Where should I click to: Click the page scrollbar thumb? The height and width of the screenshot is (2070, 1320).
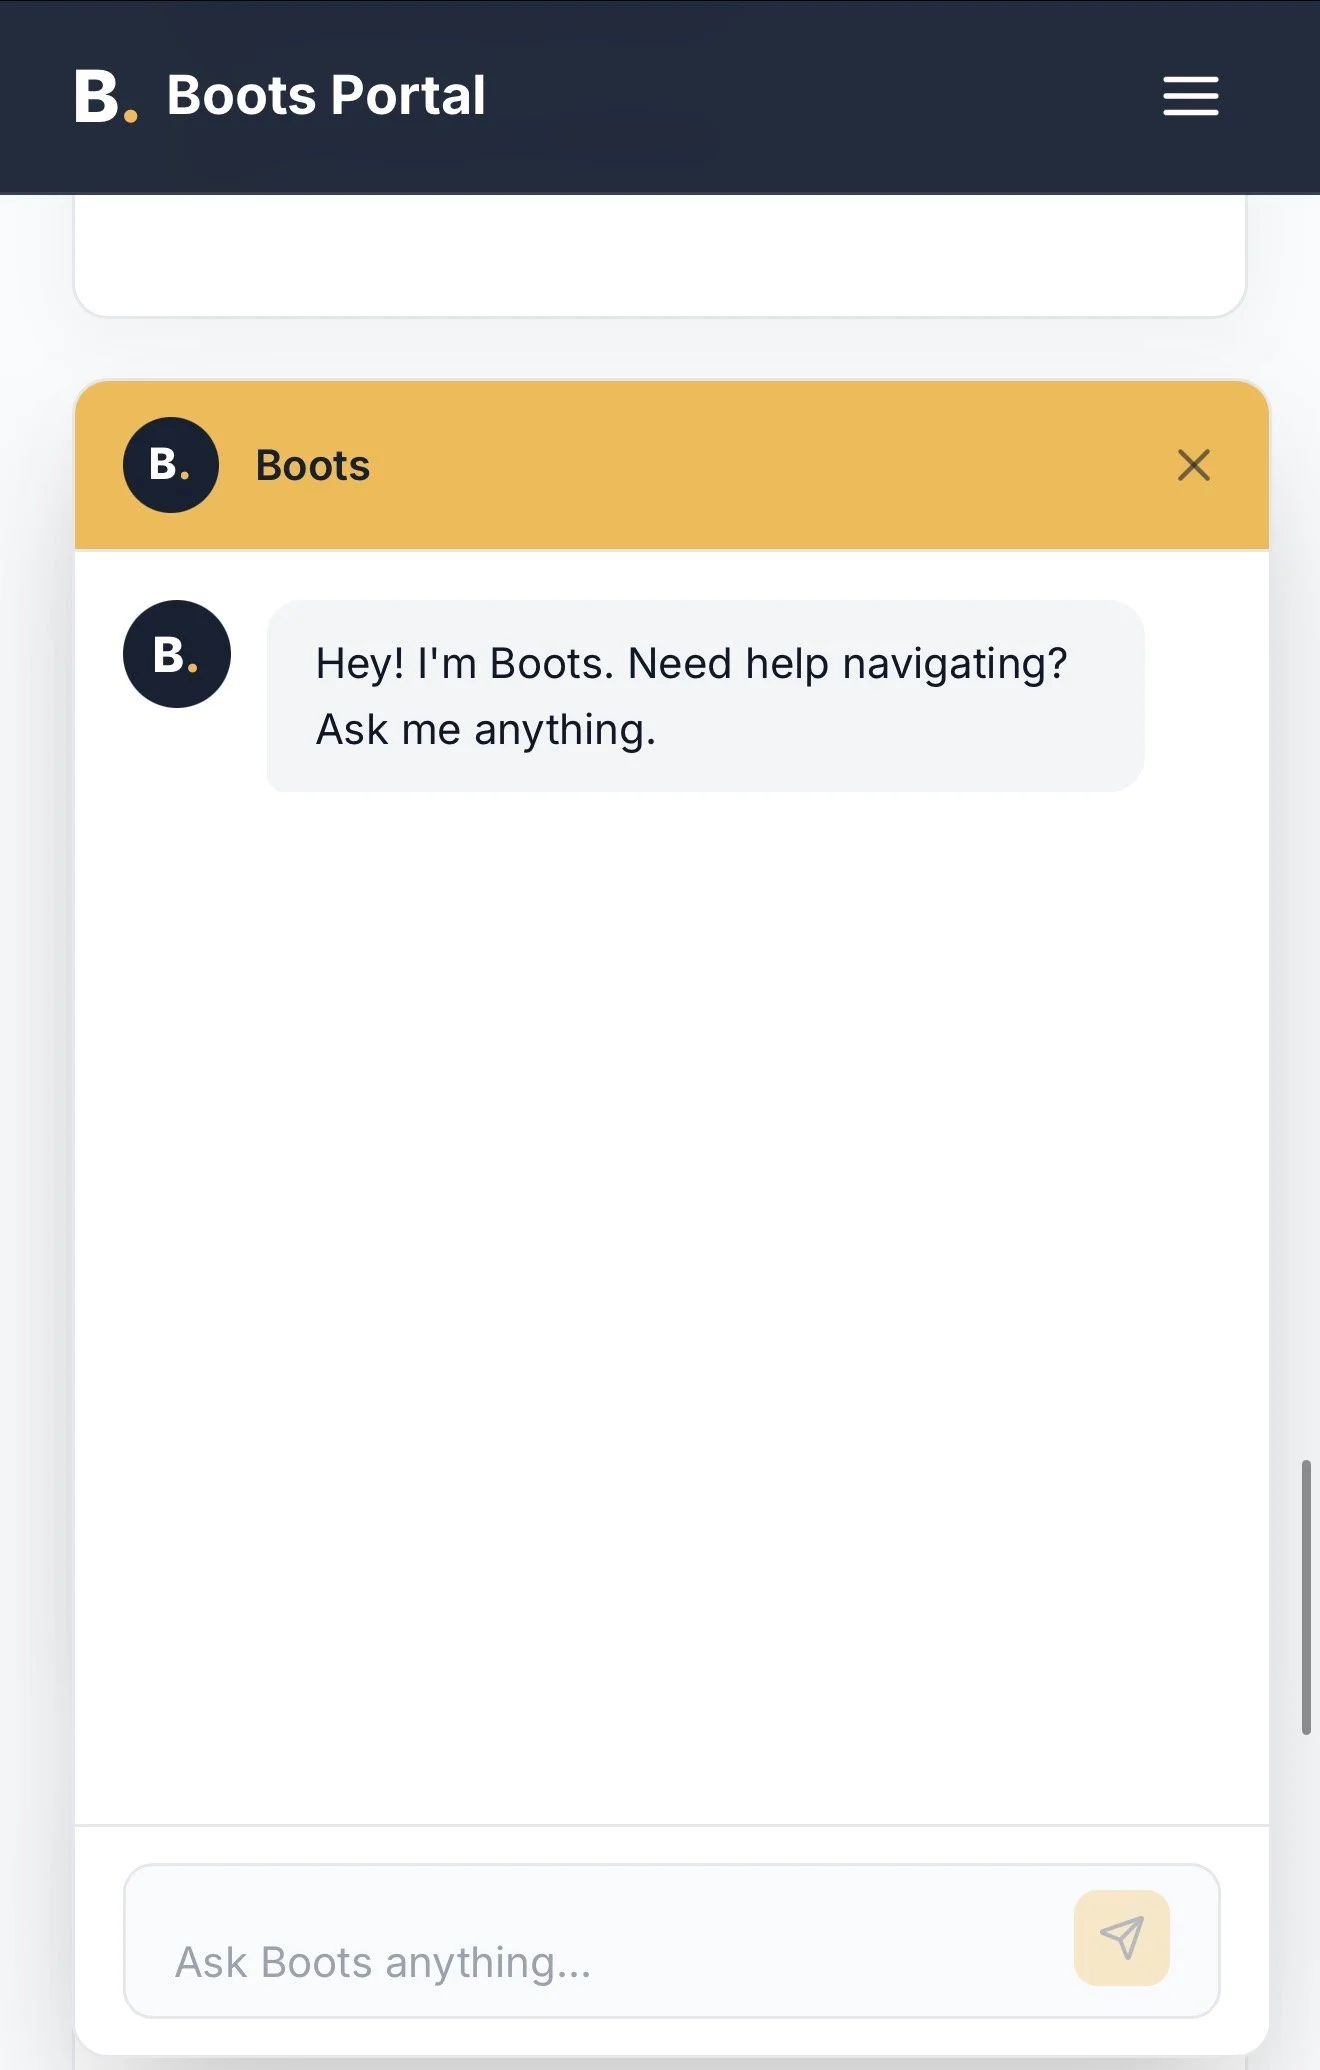point(1305,1597)
